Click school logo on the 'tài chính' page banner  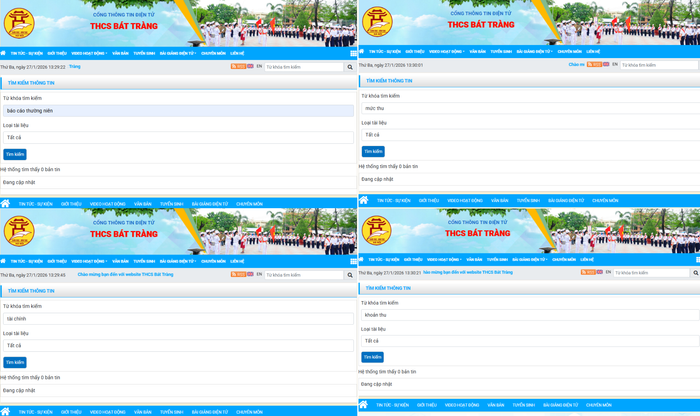[x=19, y=232]
